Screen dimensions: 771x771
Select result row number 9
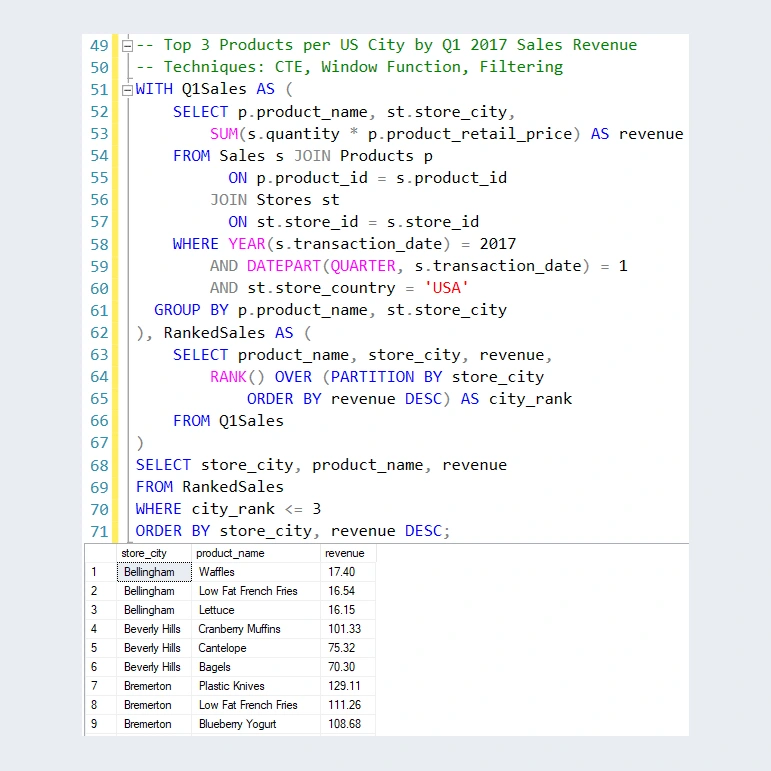101,724
